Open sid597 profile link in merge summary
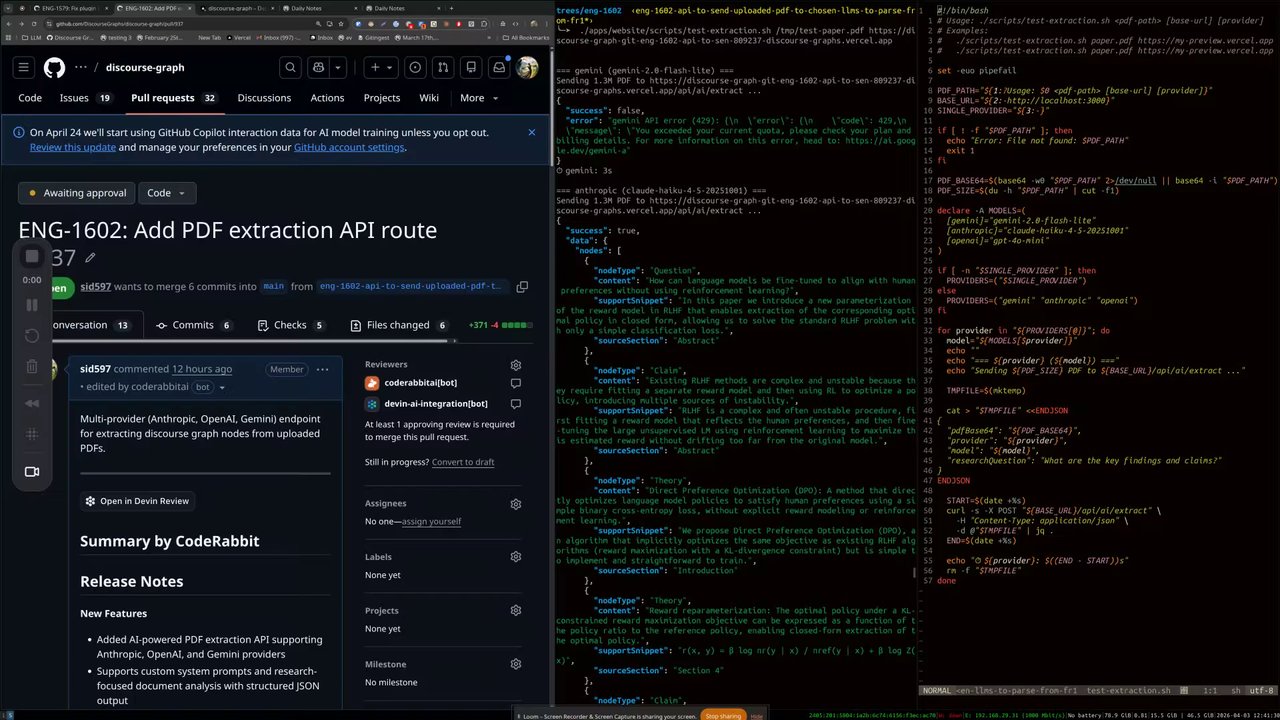1280x720 pixels. [x=96, y=287]
